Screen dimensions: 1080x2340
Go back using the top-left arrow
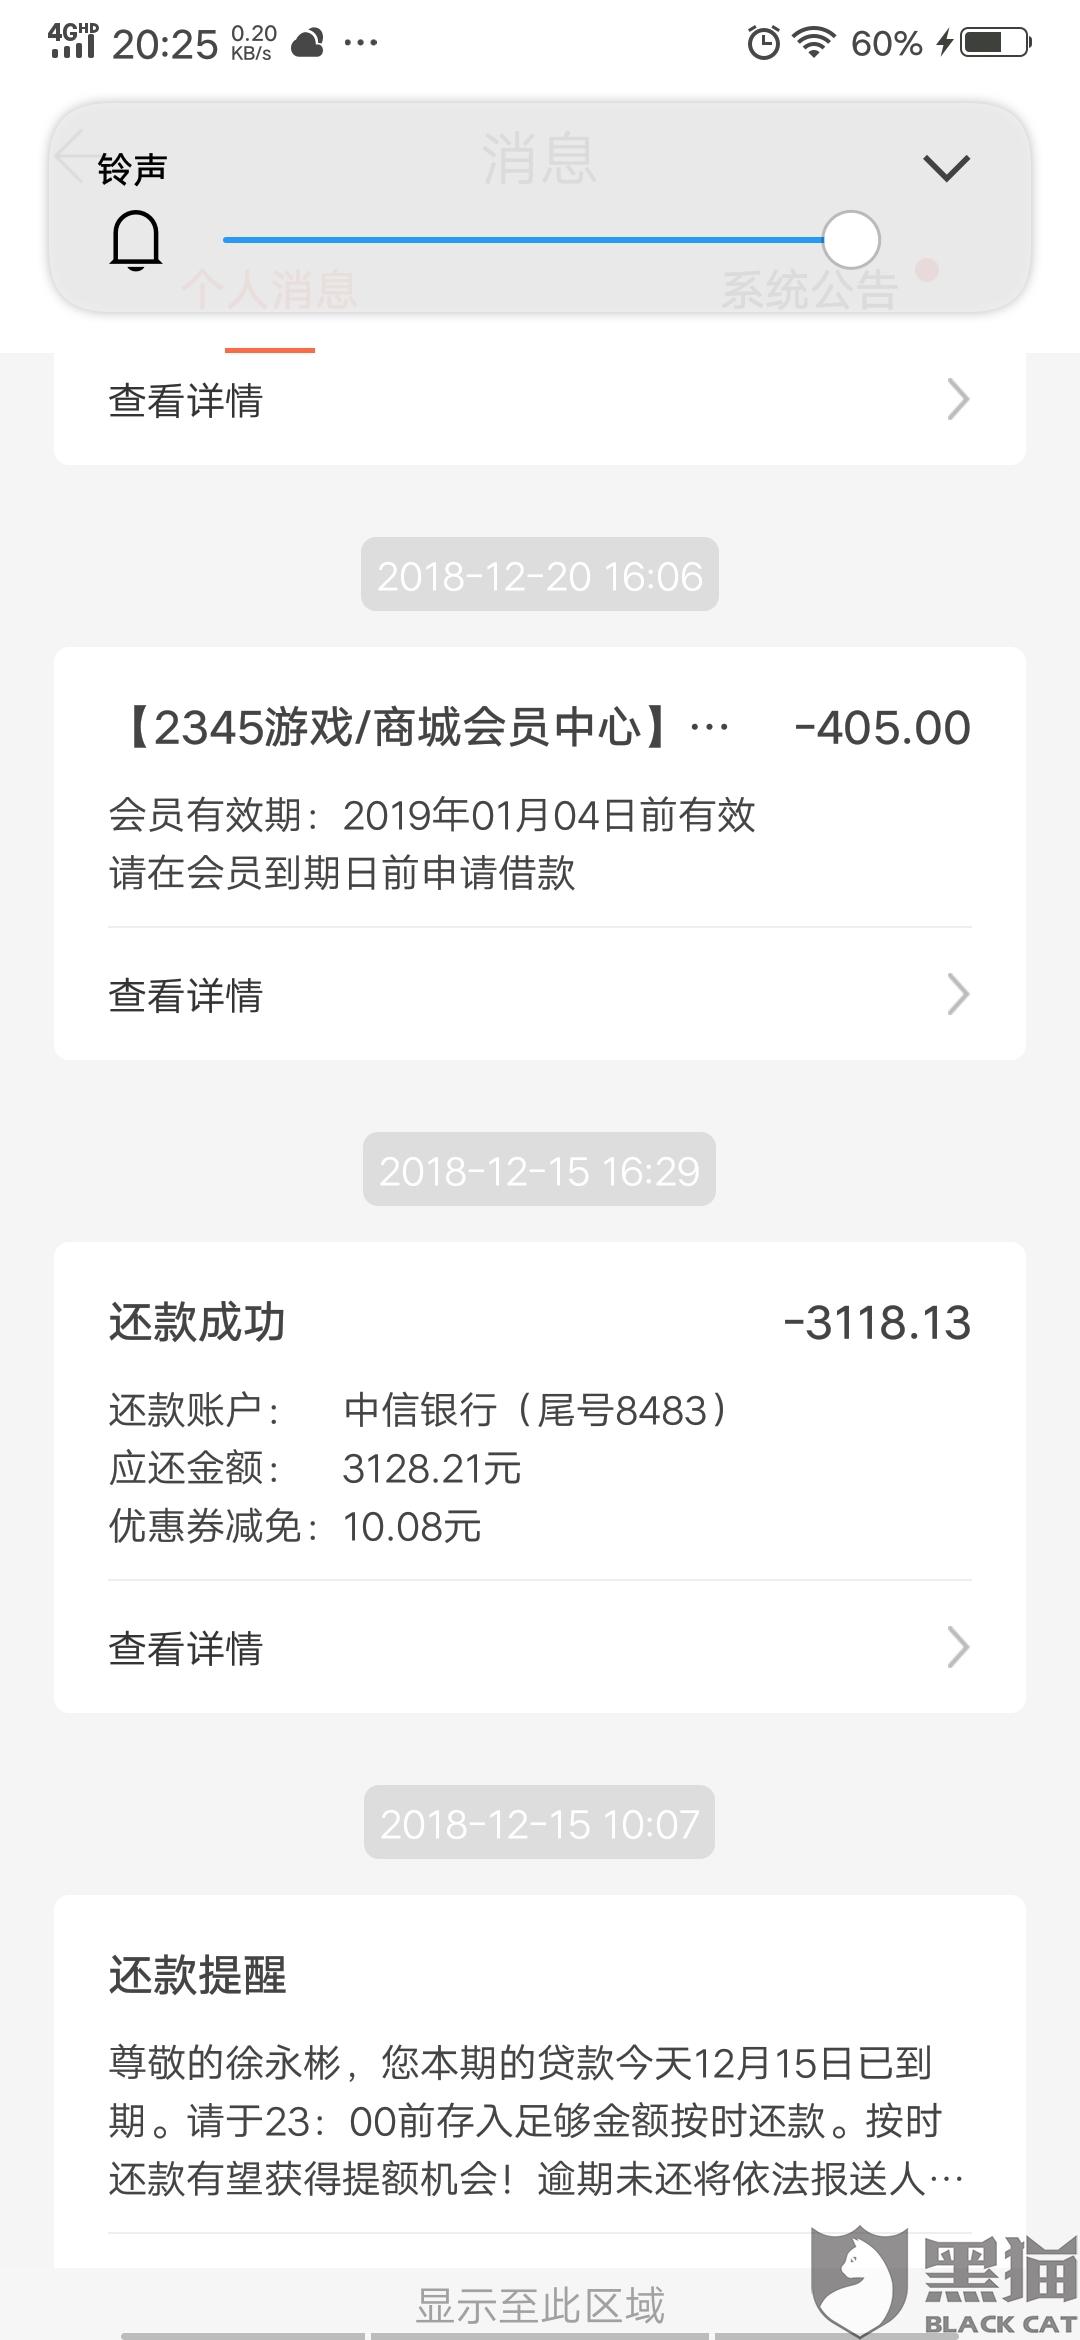point(70,157)
